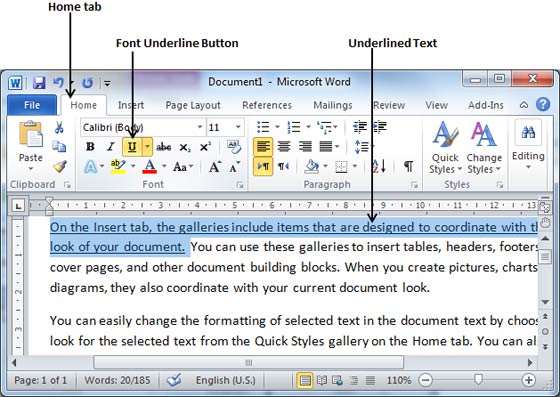This screenshot has height=397, width=560.
Task: Open the Mailings tab
Action: click(333, 105)
